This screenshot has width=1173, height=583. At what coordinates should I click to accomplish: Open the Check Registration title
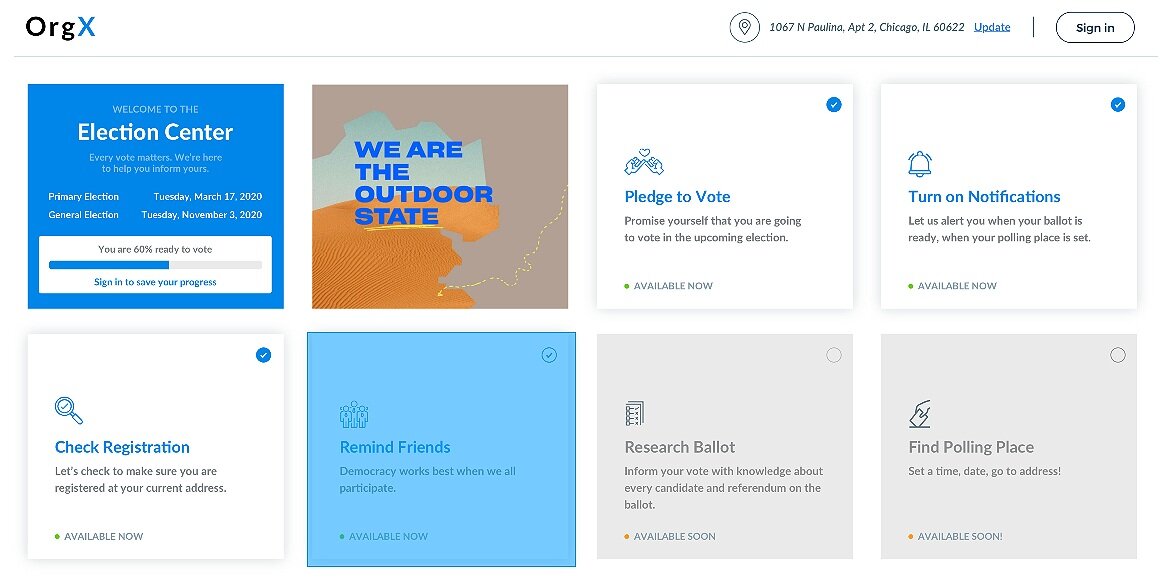pyautogui.click(x=122, y=448)
